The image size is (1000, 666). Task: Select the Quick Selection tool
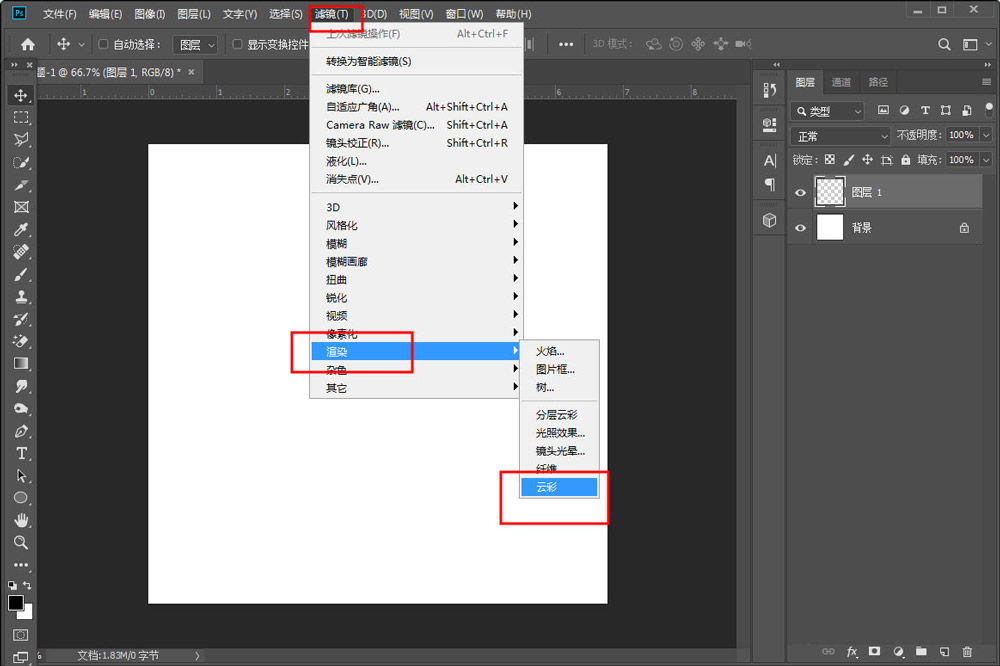coord(21,163)
